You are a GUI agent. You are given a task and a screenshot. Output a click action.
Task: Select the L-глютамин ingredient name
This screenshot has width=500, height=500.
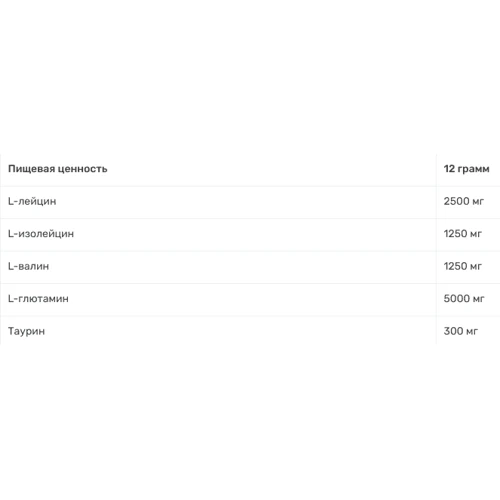38,298
